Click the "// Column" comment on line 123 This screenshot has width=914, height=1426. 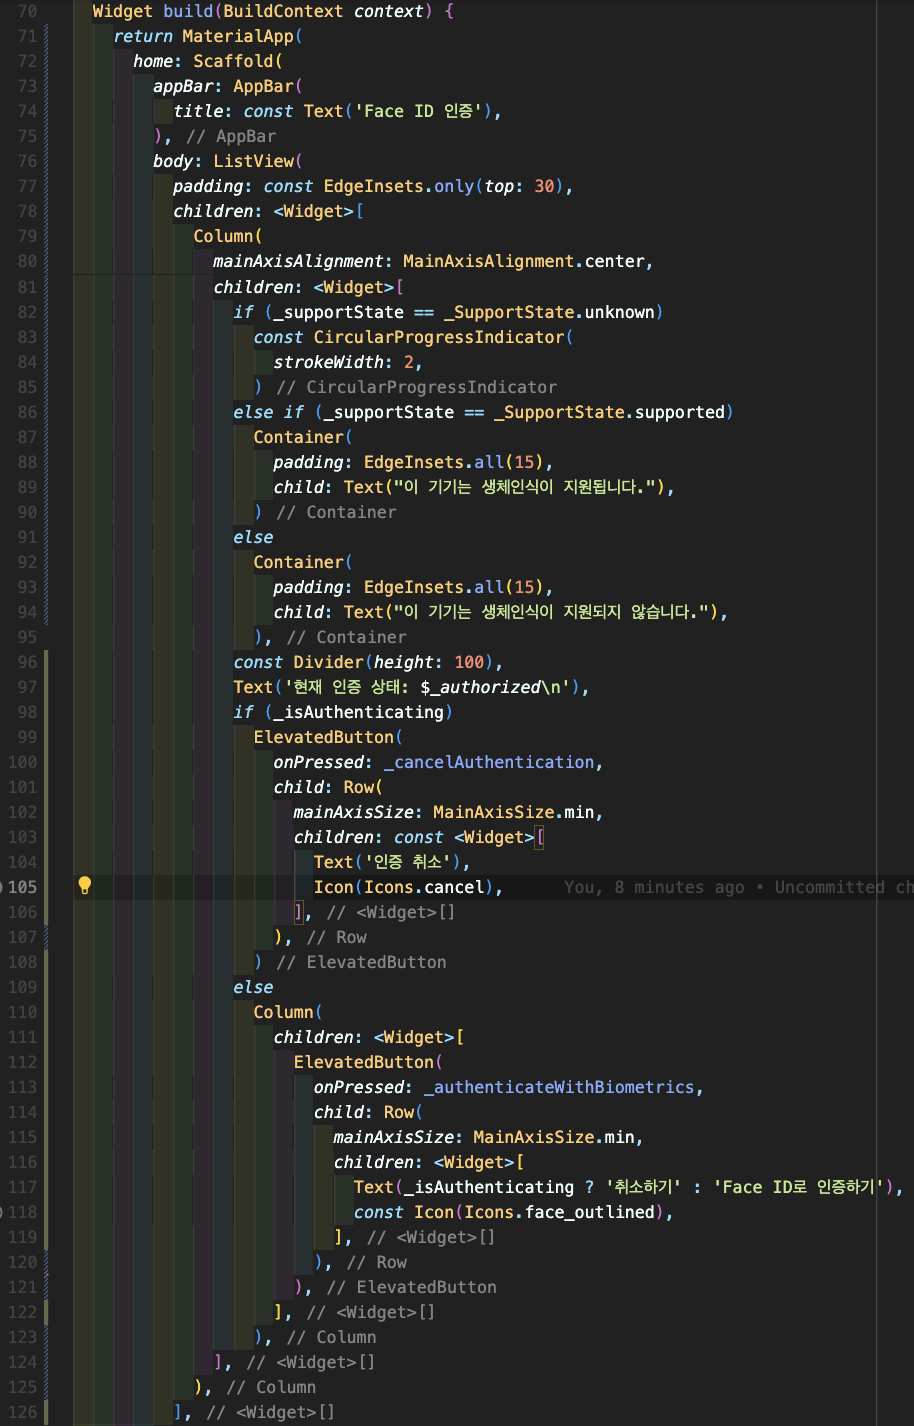coord(332,1337)
